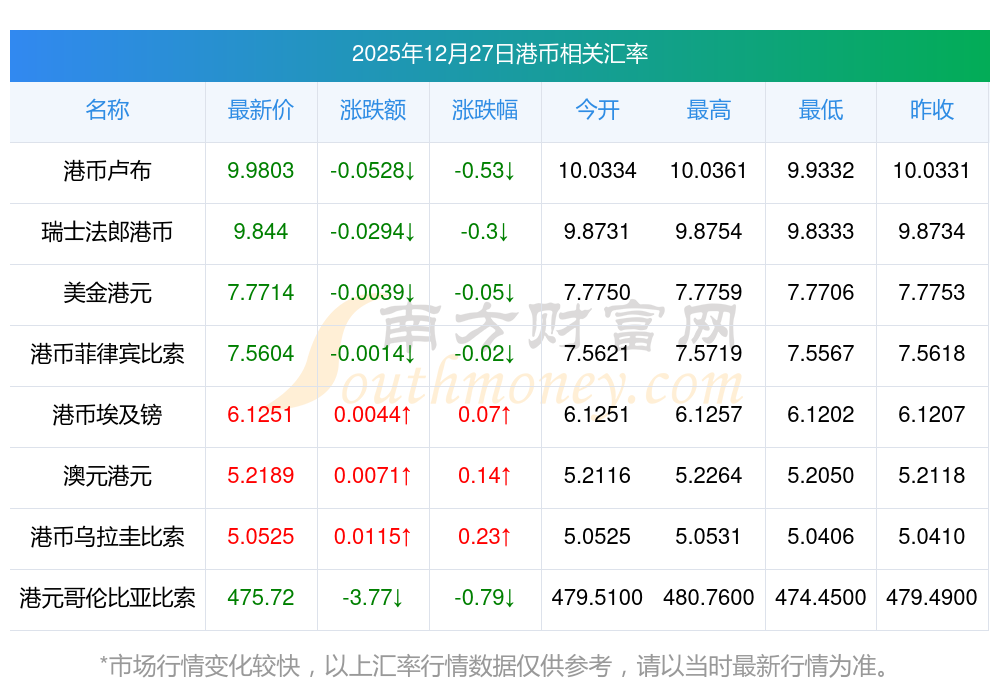1000x697 pixels.
Task: Click the 2025年12月27日港币相关汇率 title banner
Action: click(x=499, y=54)
